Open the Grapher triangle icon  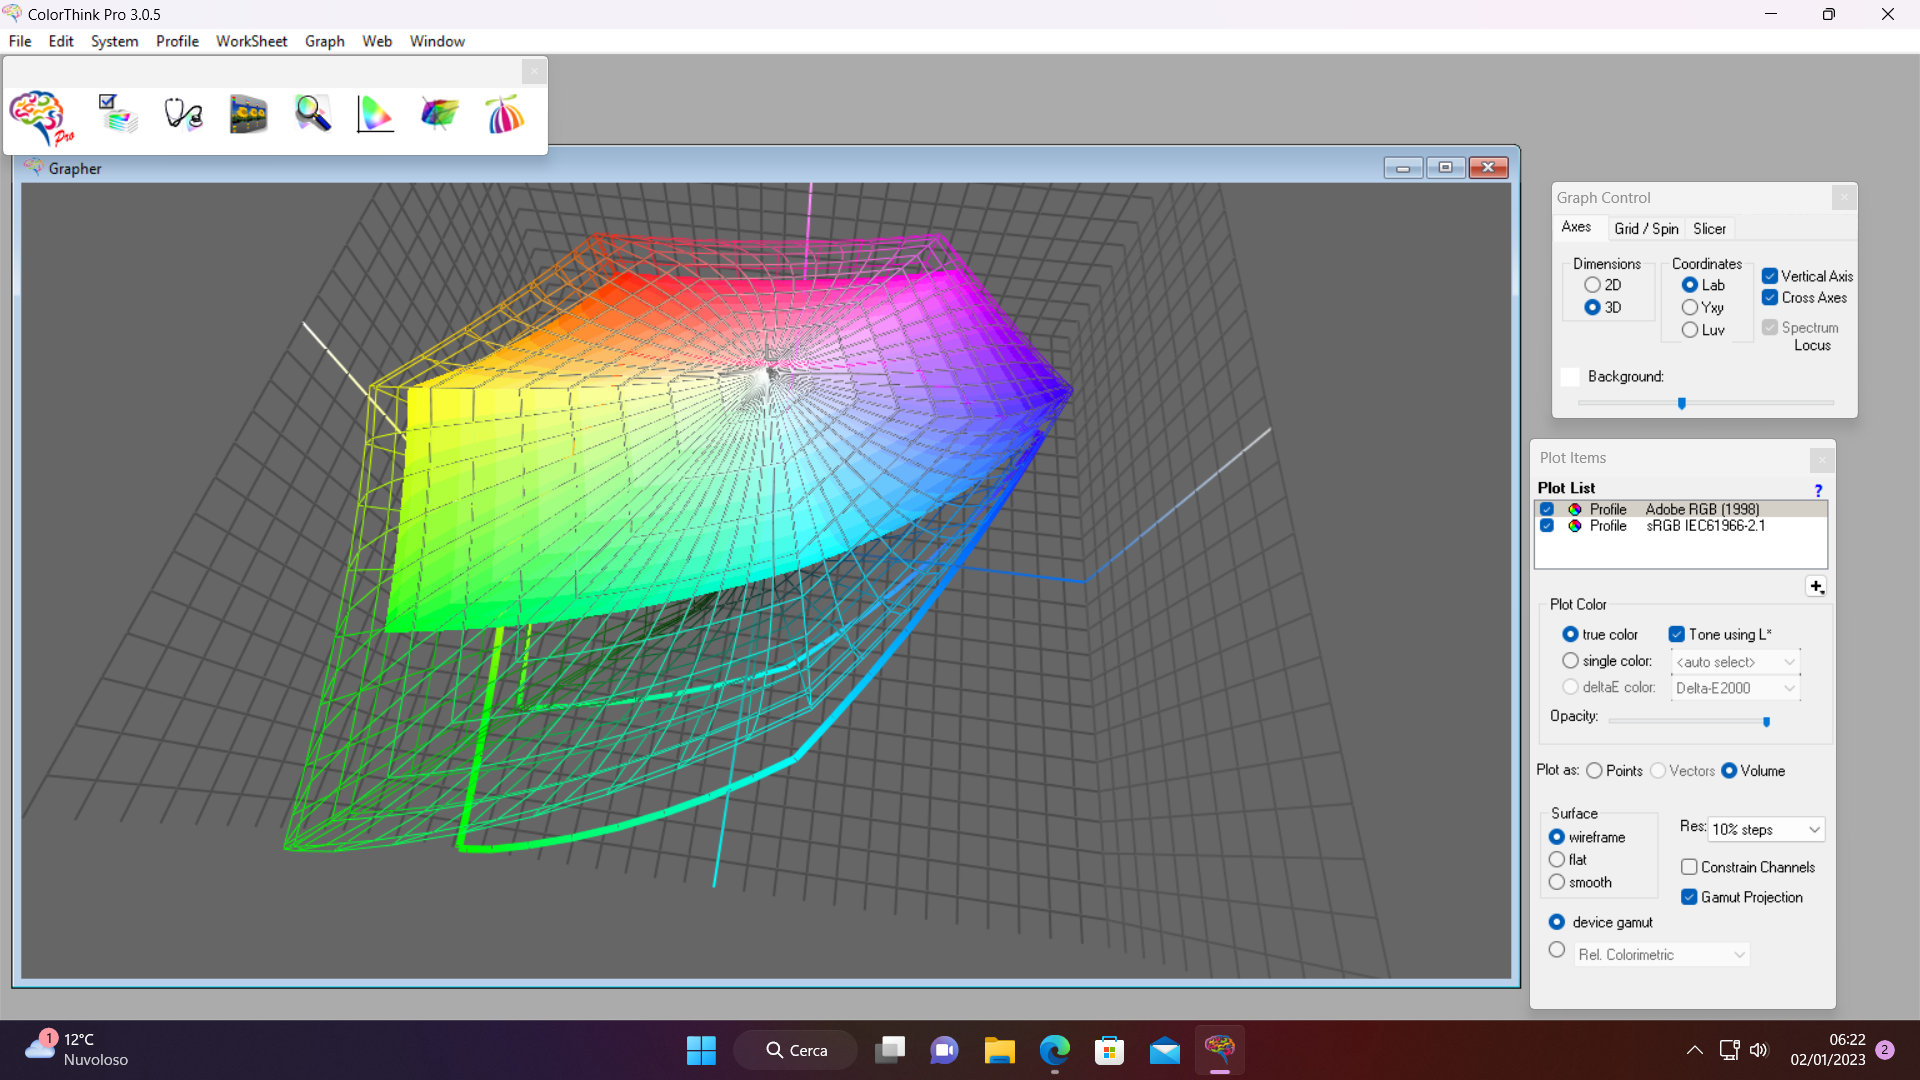(375, 115)
